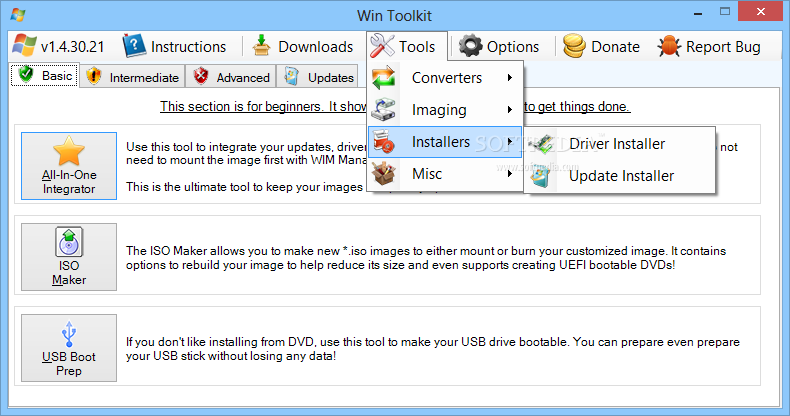The image size is (790, 416).
Task: Select Installers menu entry
Action: tap(445, 142)
